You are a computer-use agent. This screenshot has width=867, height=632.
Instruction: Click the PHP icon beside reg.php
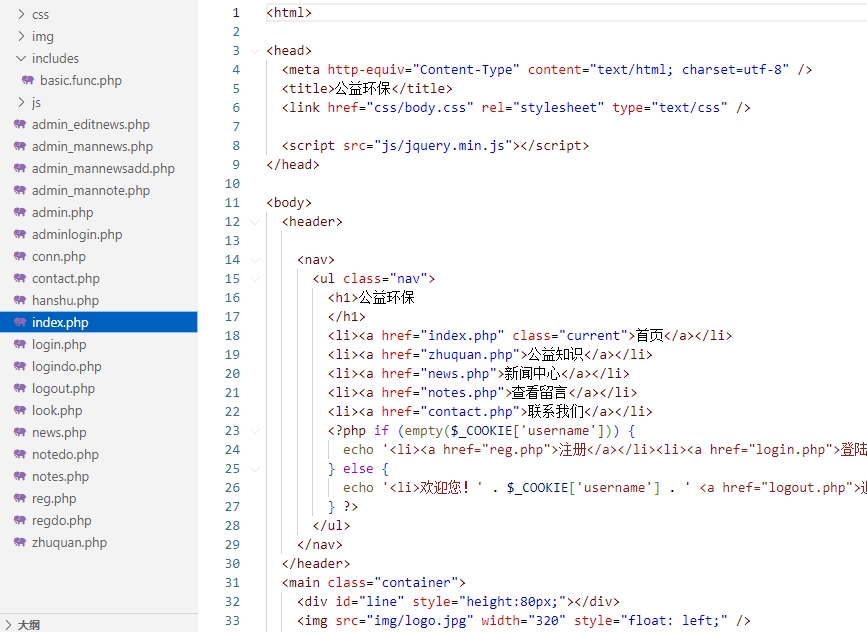(20, 498)
